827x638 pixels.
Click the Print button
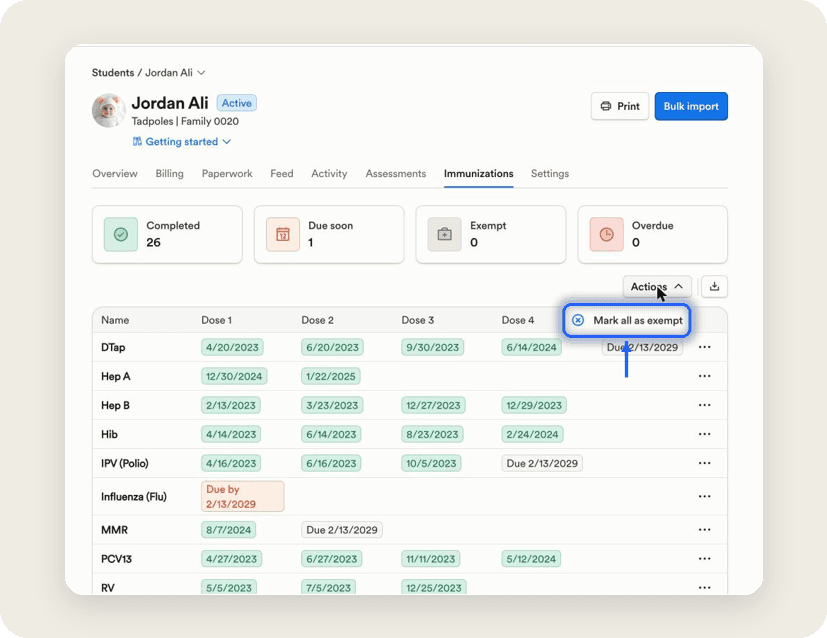tap(620, 106)
